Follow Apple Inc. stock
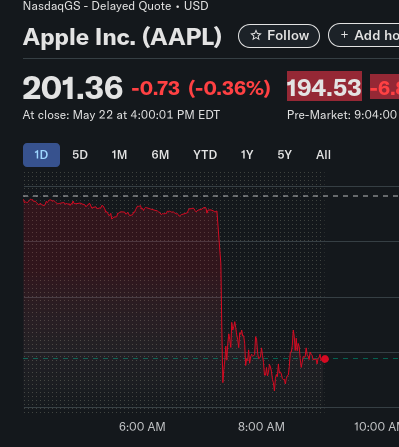The height and width of the screenshot is (447, 399). 279,36
